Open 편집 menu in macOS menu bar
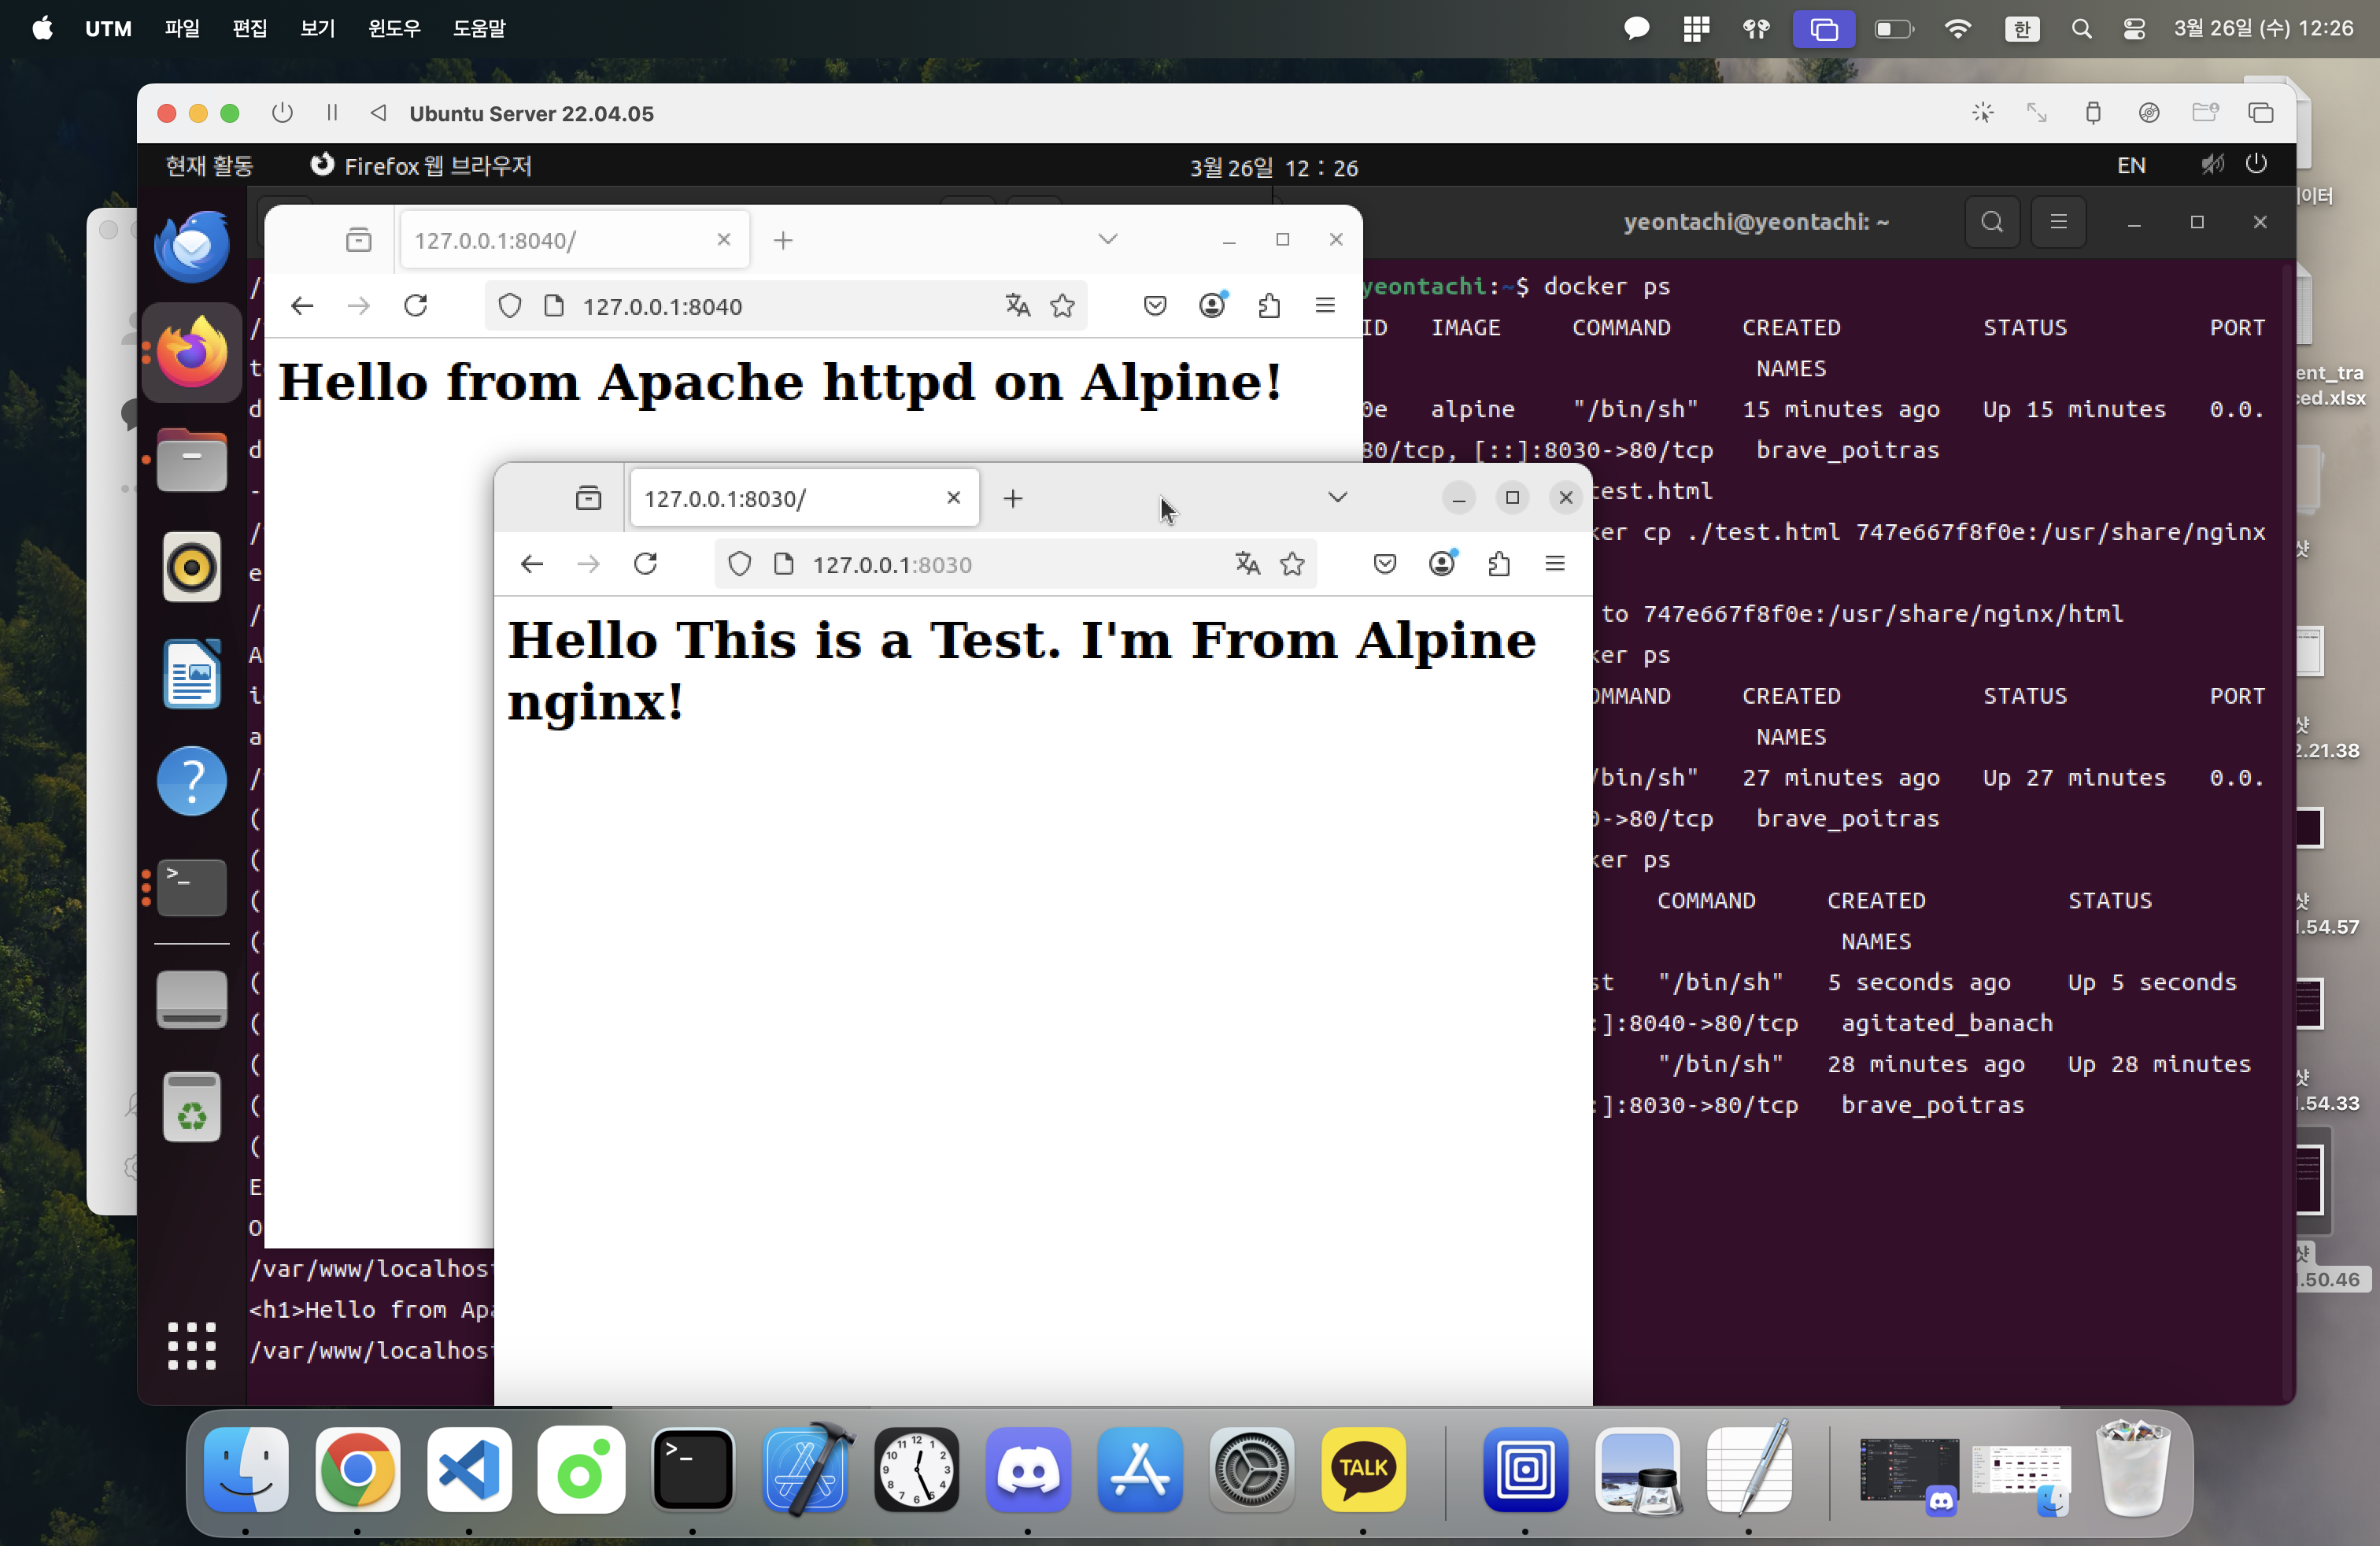Screen dimensions: 2380x1546 [250, 29]
